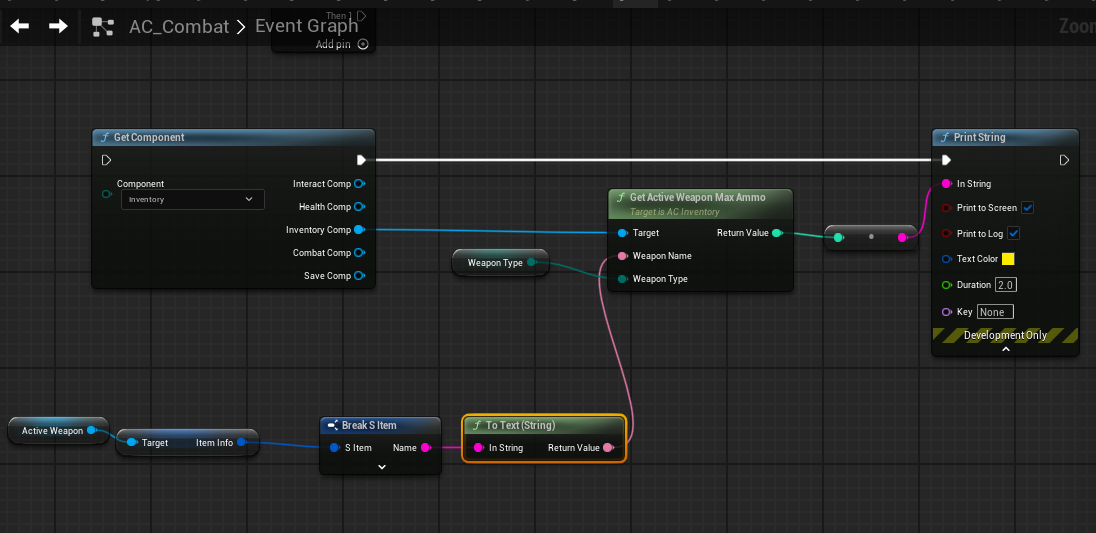The height and width of the screenshot is (533, 1096).
Task: Click the blueprint graph icon beside AC_Combat
Action: [x=103, y=27]
